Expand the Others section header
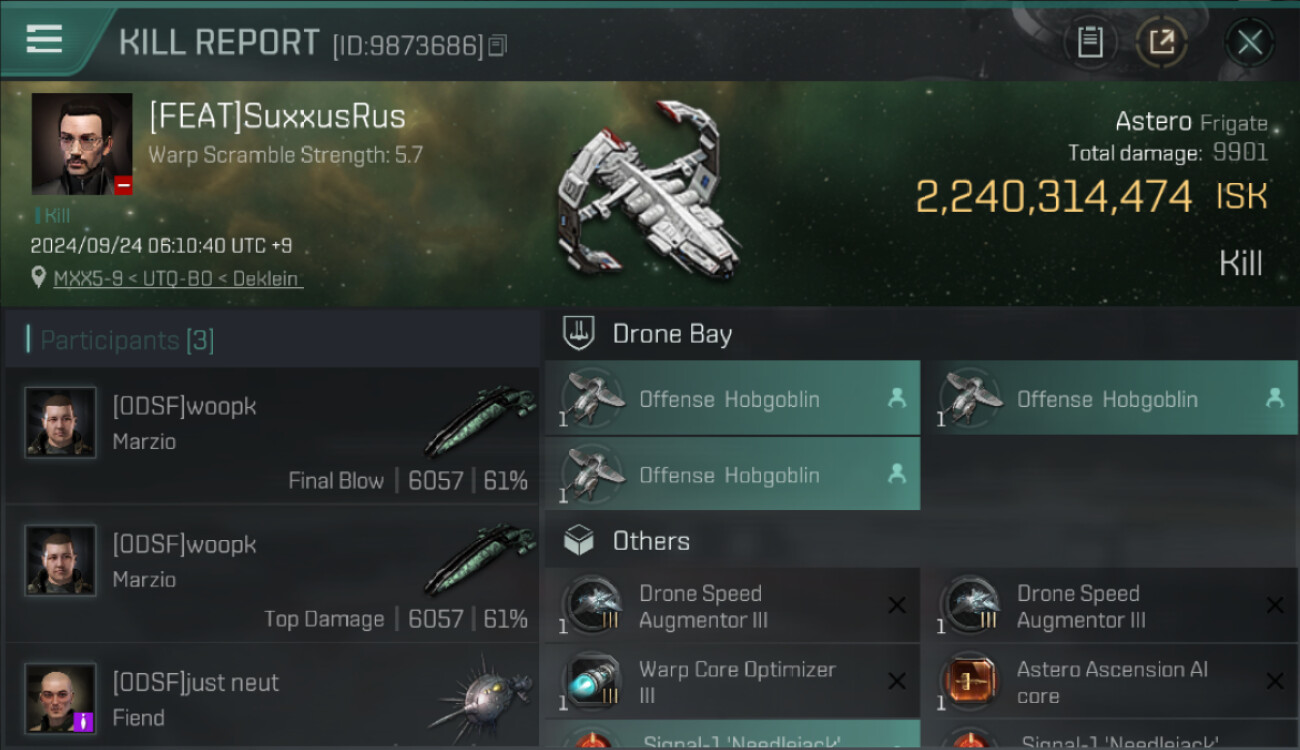This screenshot has height=750, width=1300. pyautogui.click(x=920, y=541)
